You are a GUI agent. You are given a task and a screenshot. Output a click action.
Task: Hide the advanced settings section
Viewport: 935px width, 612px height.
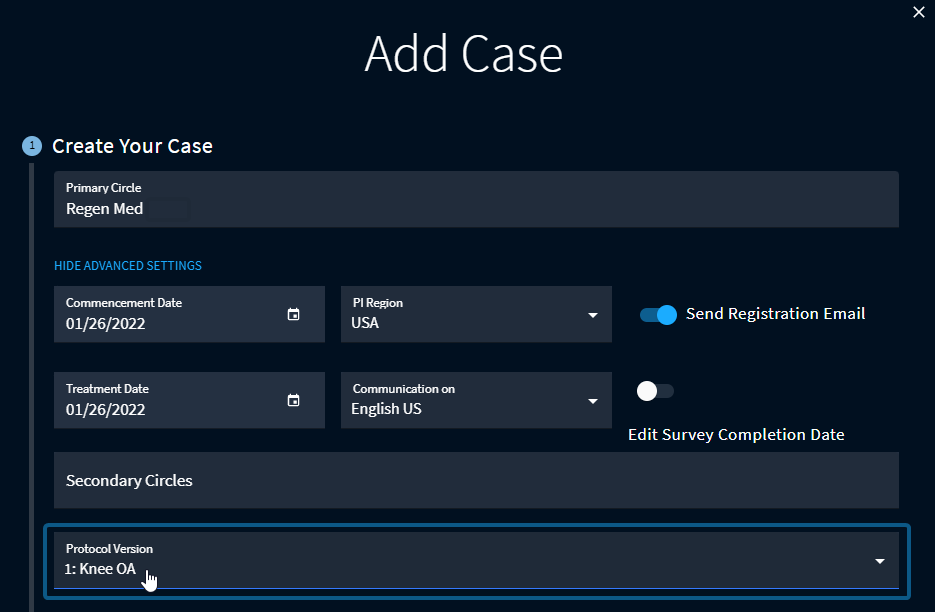[x=128, y=266]
